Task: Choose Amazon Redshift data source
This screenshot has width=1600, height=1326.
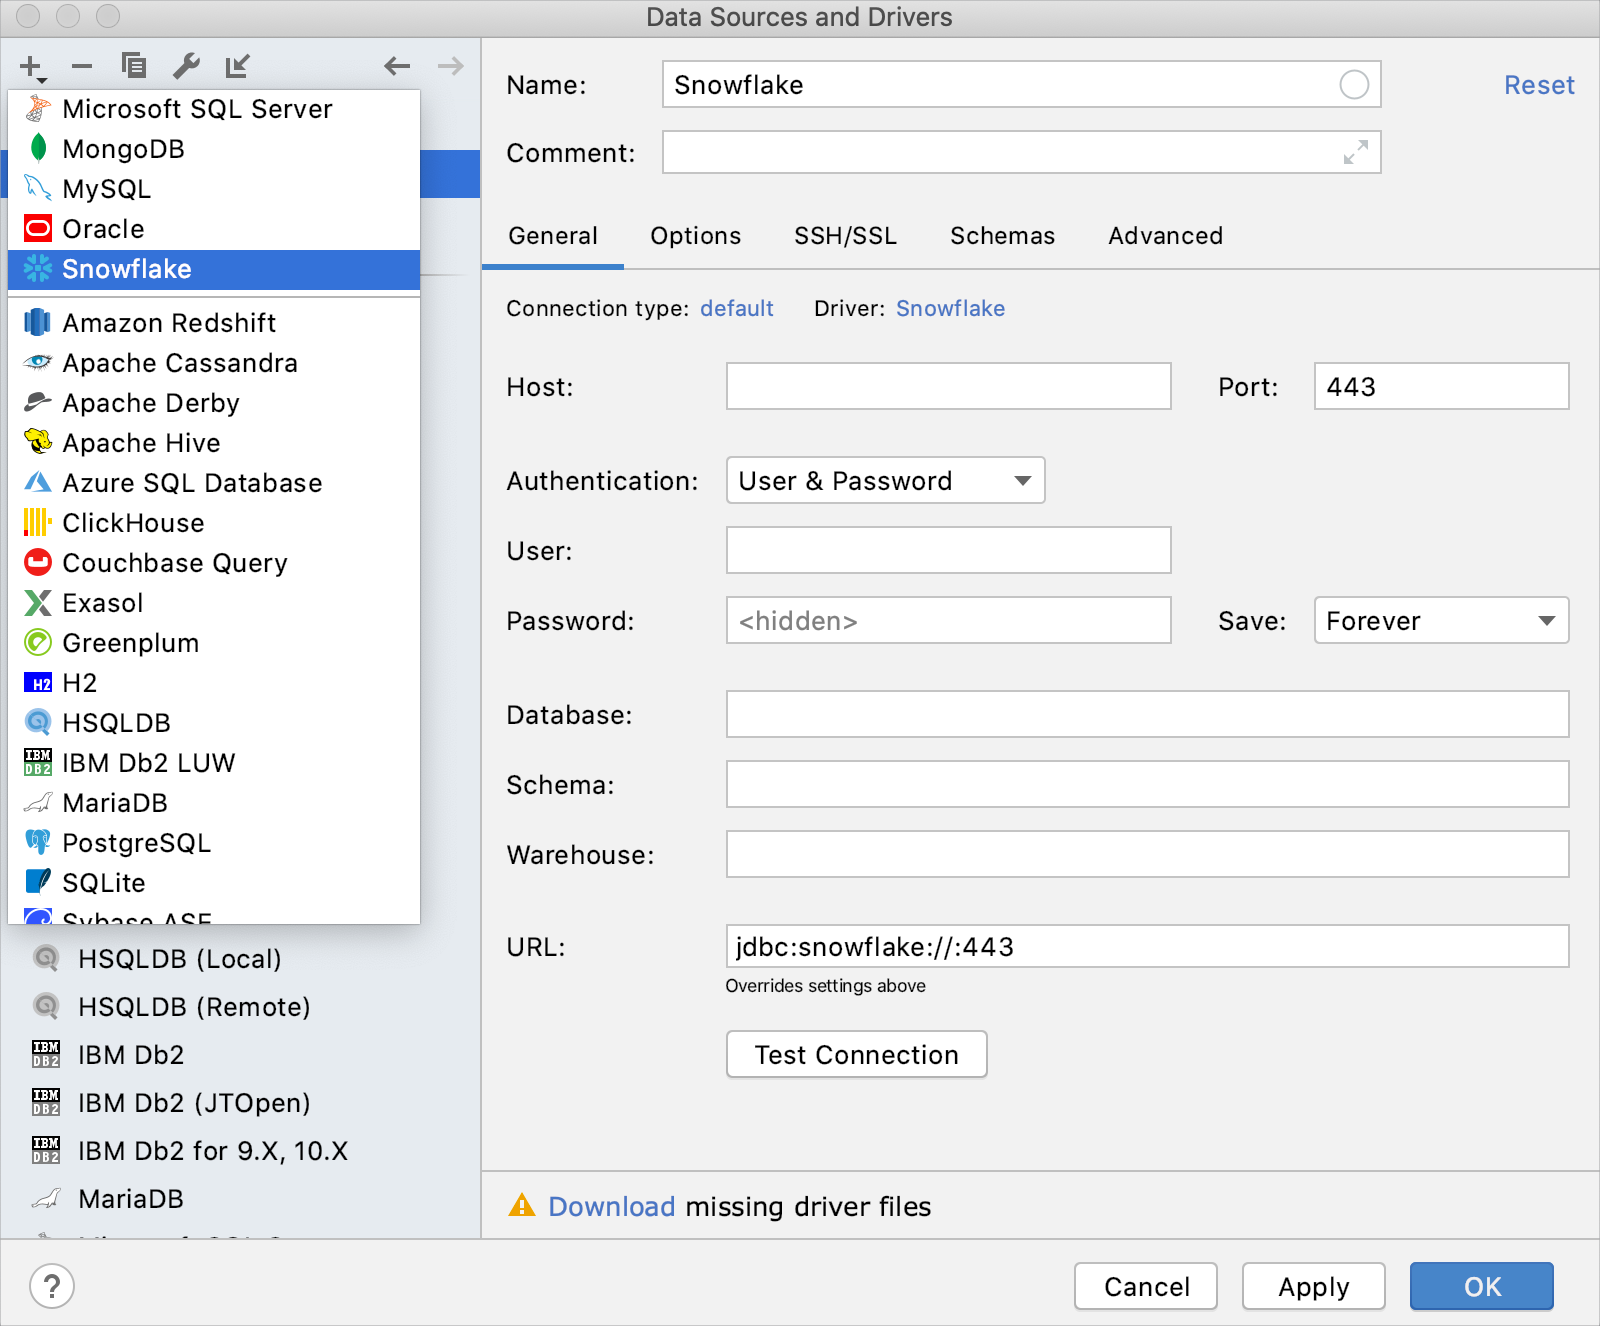Action: (x=214, y=323)
